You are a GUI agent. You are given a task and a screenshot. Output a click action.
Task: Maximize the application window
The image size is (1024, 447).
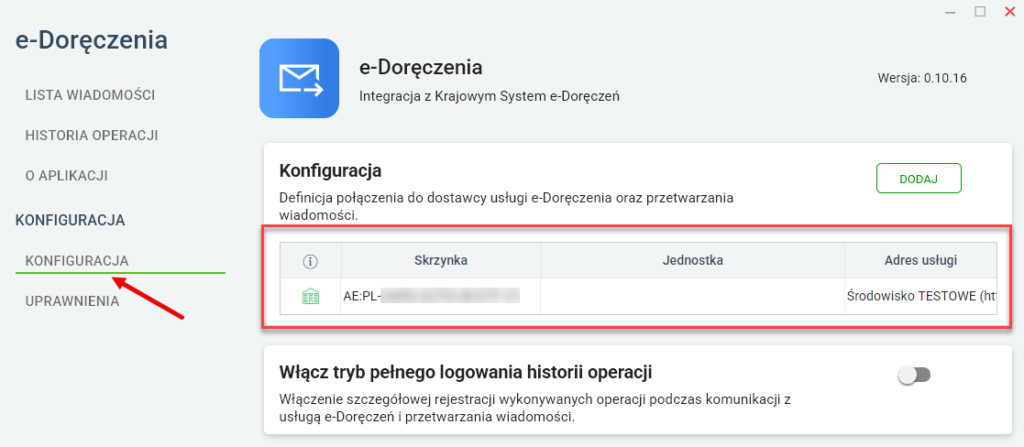tap(980, 11)
